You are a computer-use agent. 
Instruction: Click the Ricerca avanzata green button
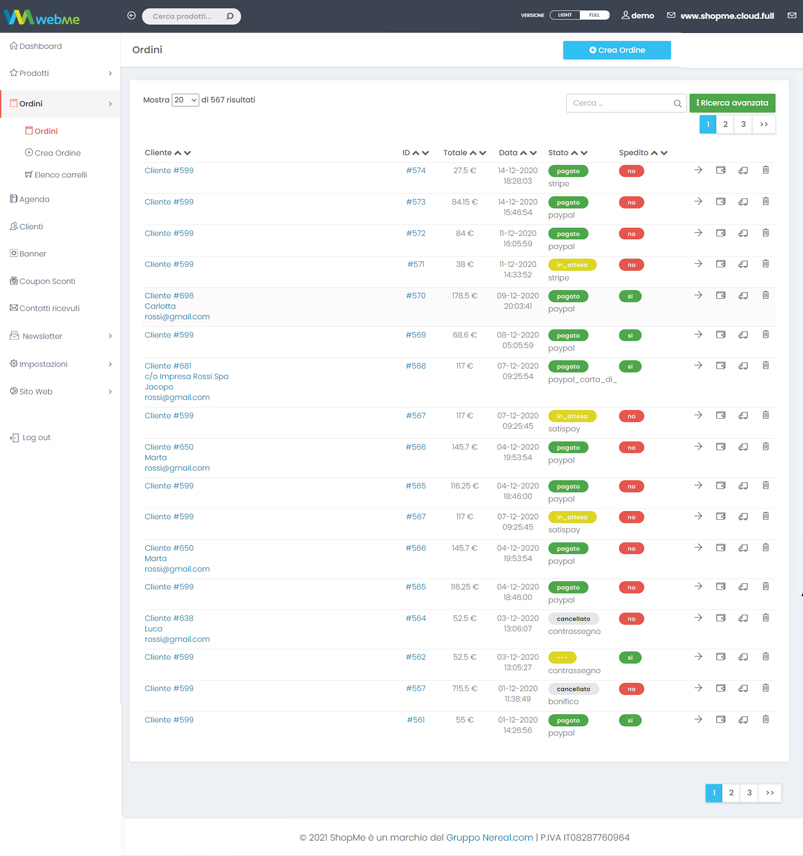click(732, 103)
